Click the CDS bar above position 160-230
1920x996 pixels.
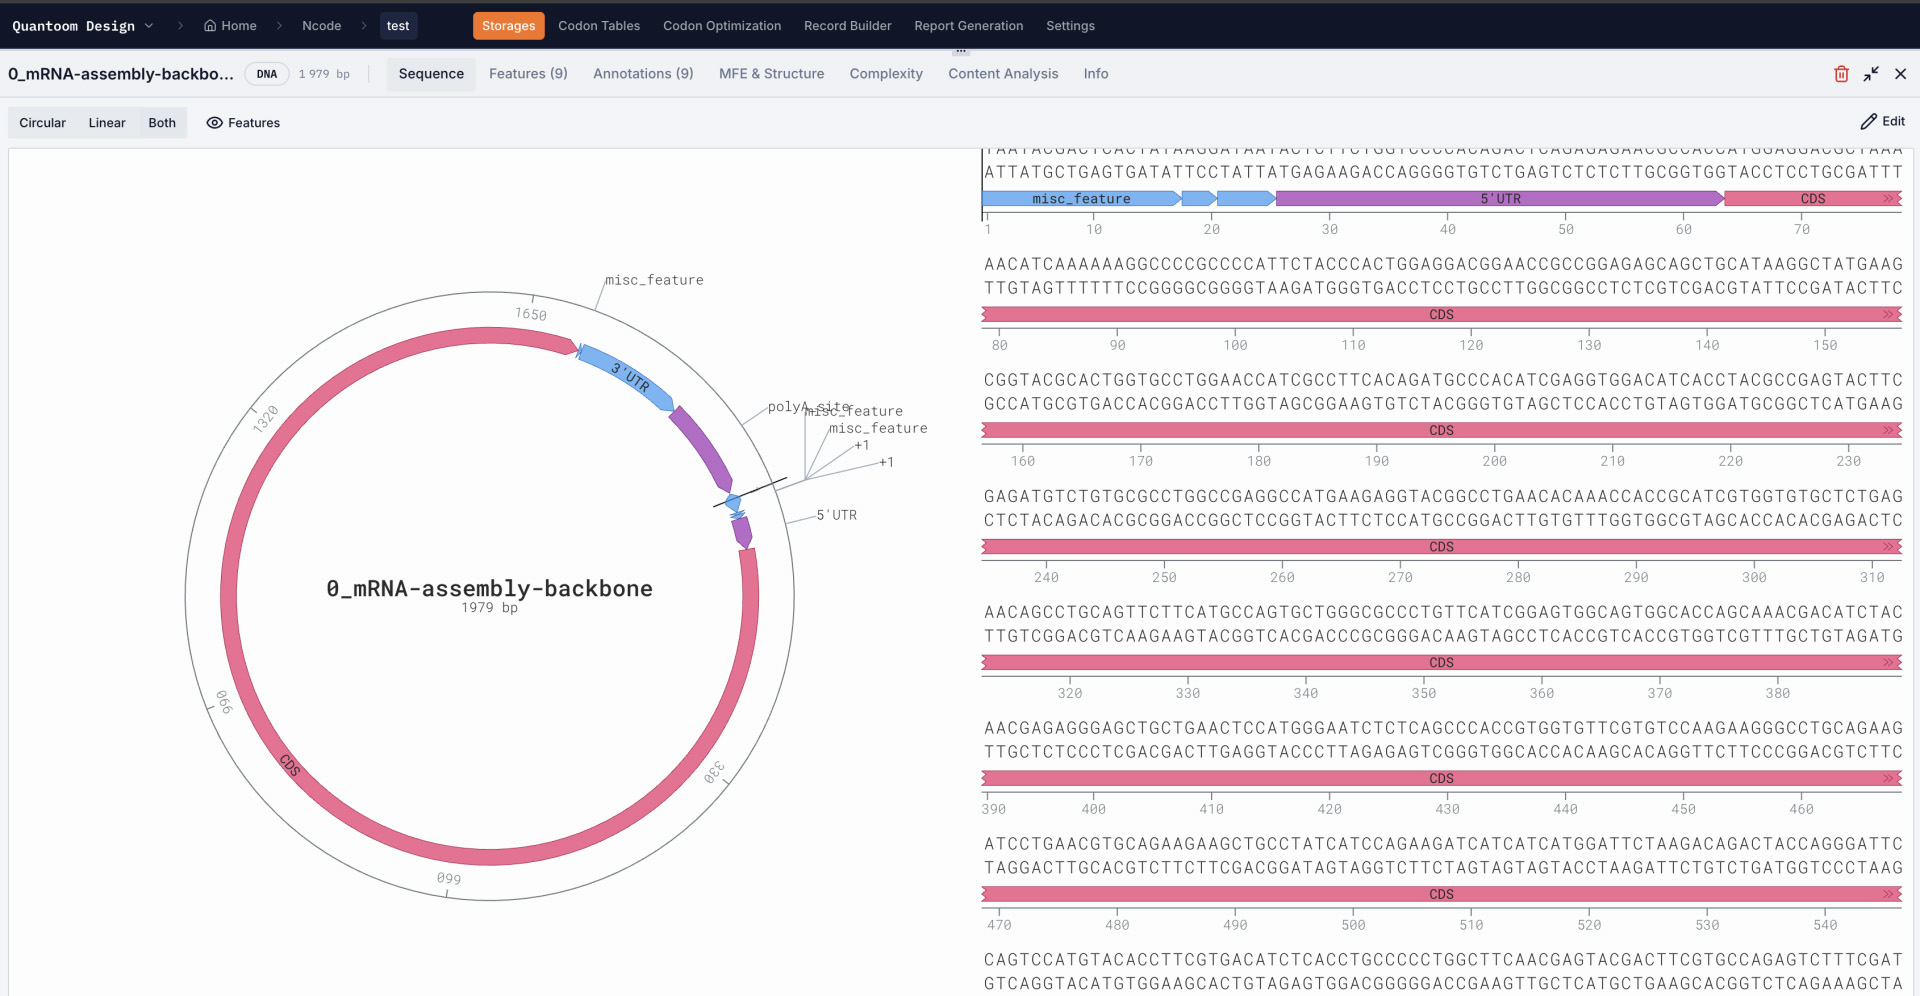pyautogui.click(x=1441, y=431)
